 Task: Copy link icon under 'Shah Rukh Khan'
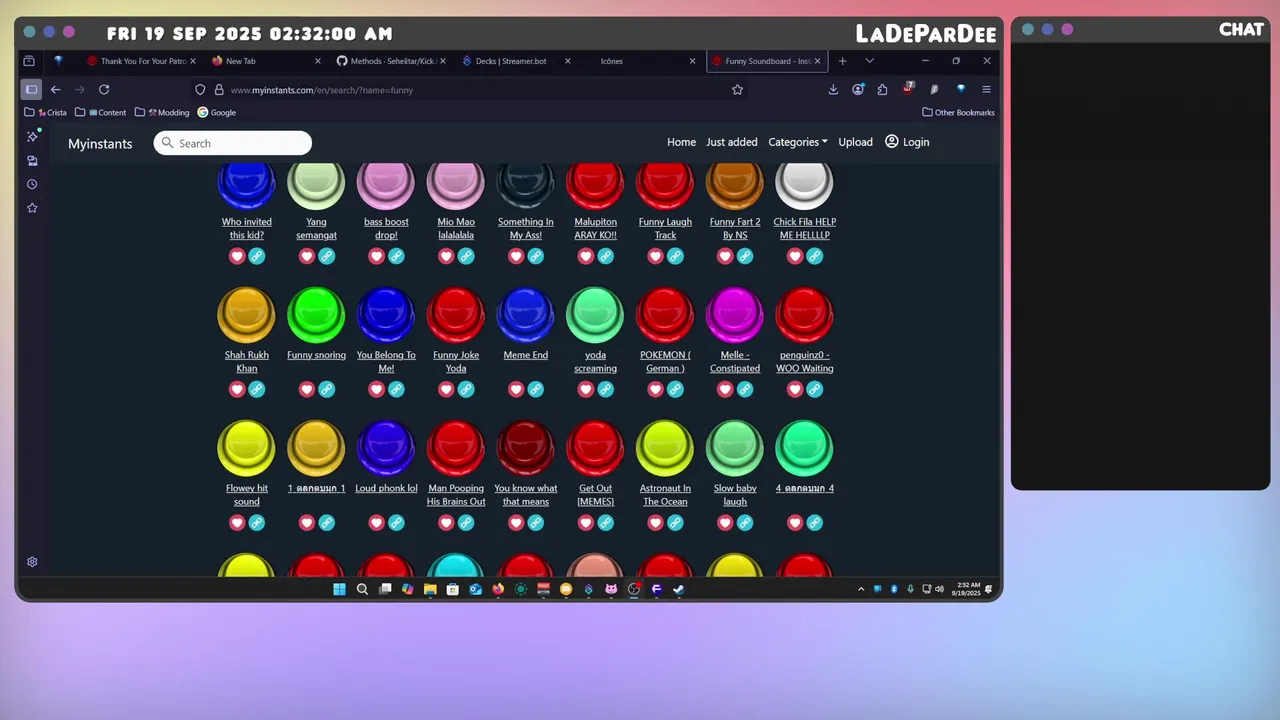tap(257, 389)
